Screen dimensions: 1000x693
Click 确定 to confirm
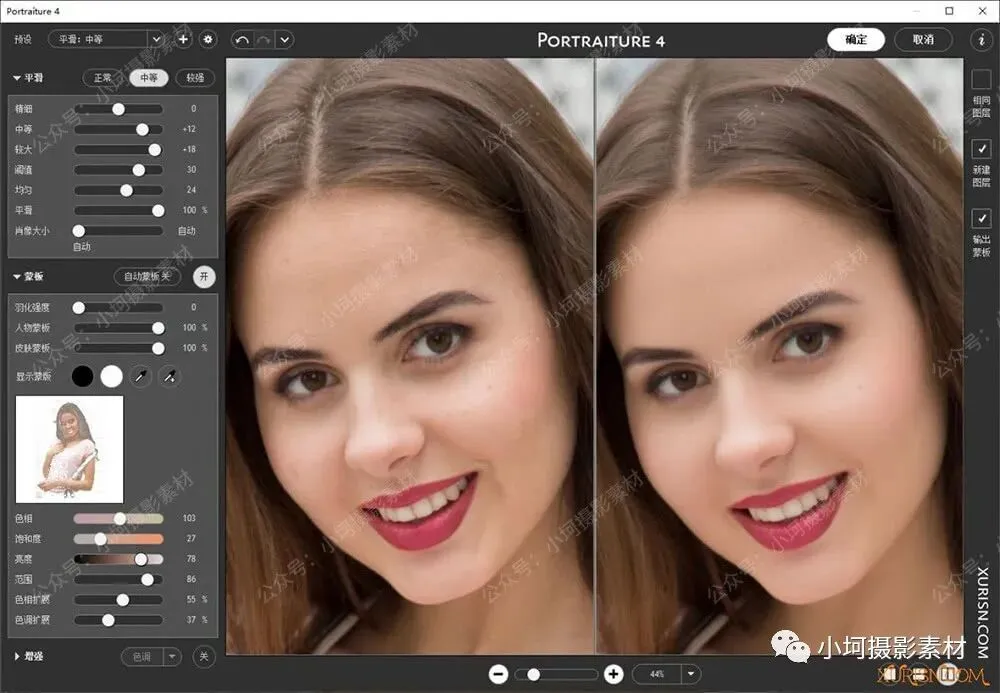click(856, 40)
